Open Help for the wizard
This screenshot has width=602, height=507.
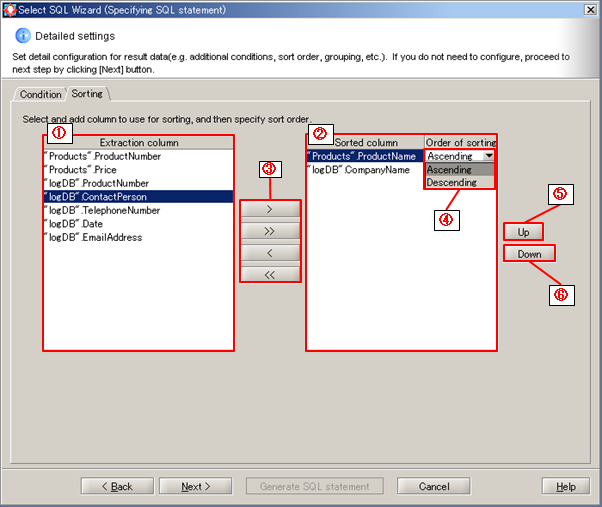tap(566, 486)
